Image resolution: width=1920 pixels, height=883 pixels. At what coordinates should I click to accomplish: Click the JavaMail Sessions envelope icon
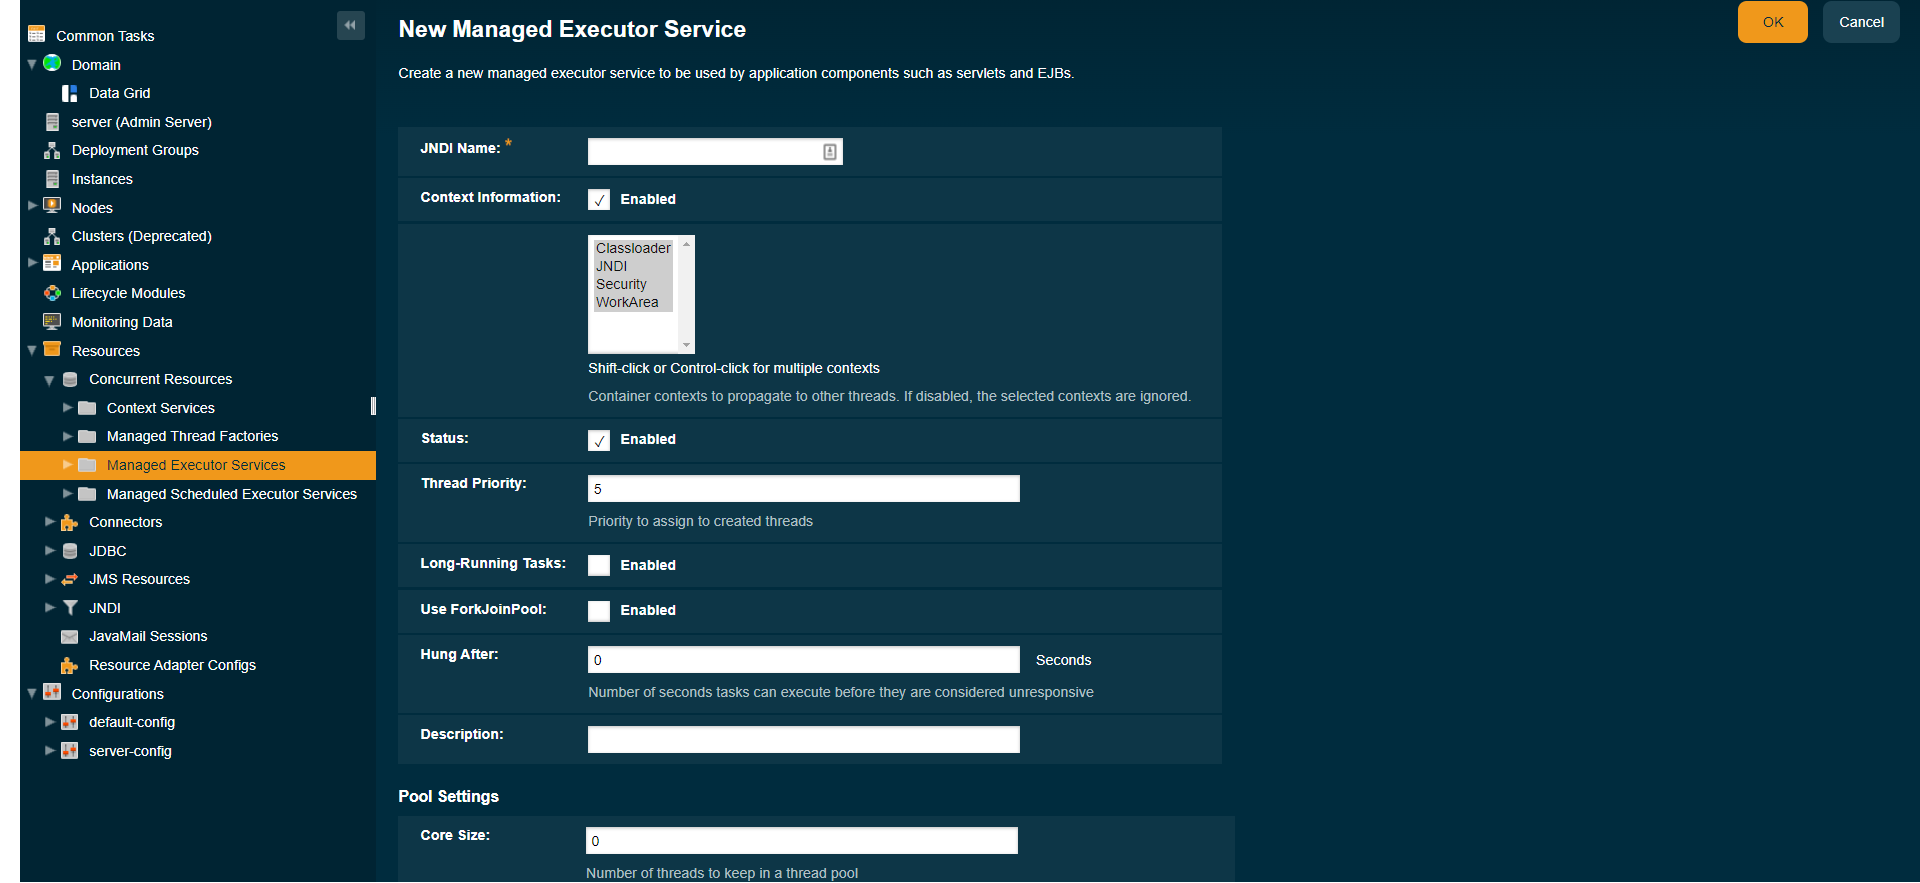click(70, 637)
